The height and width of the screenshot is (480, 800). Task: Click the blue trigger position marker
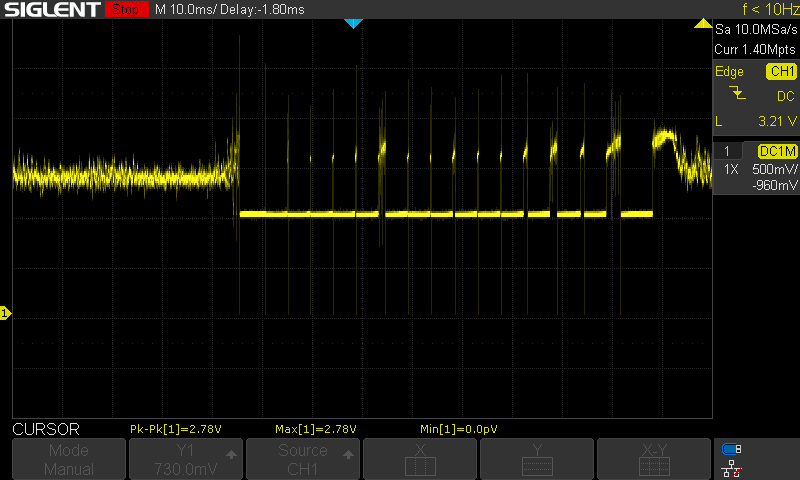click(353, 23)
